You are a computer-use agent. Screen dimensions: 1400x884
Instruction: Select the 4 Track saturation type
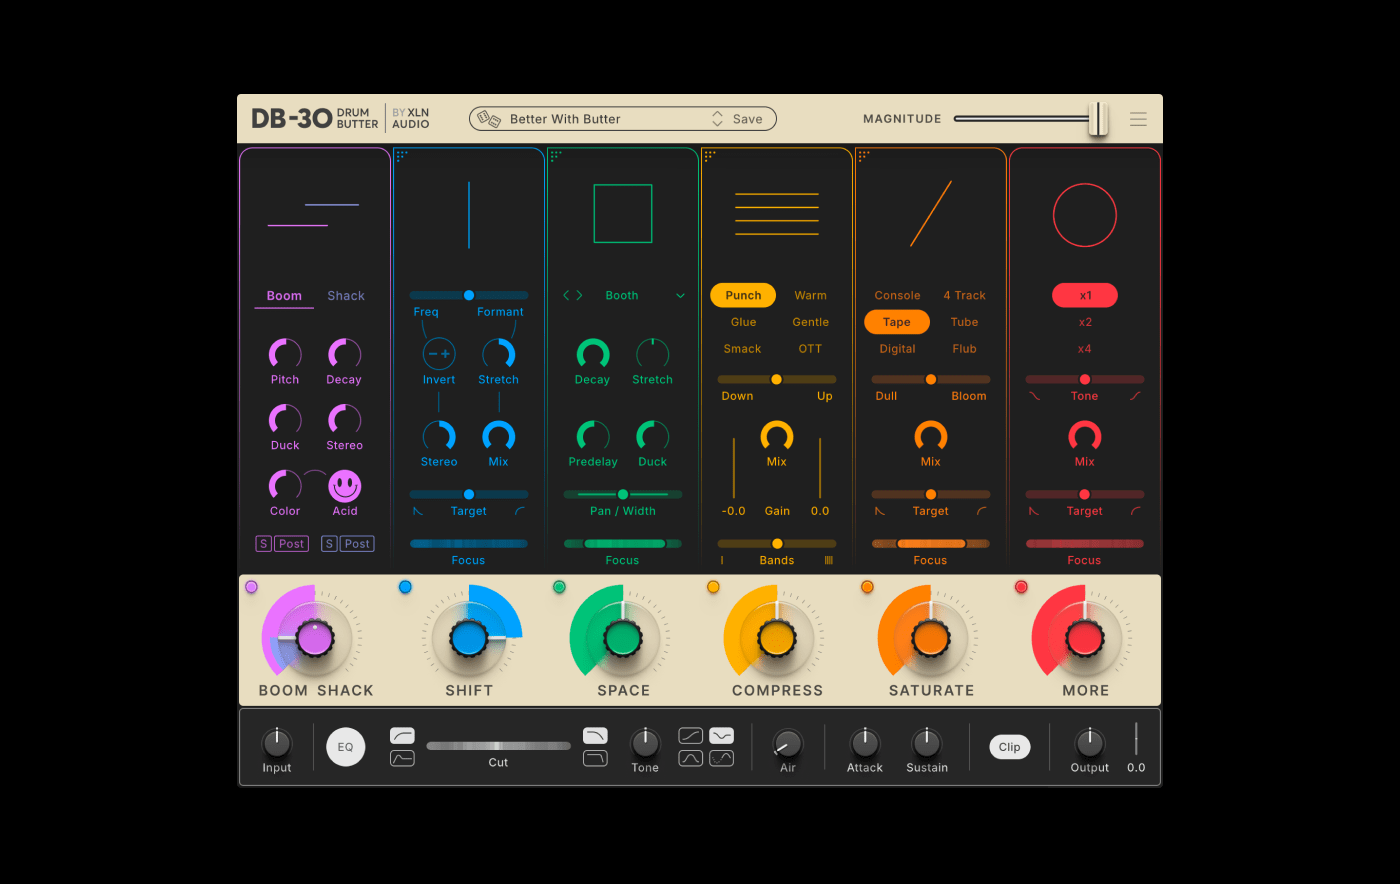tap(965, 296)
